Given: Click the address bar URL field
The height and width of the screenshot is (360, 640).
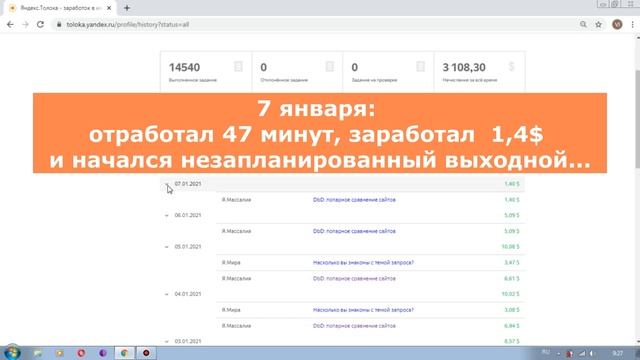Looking at the screenshot, I should click(314, 24).
